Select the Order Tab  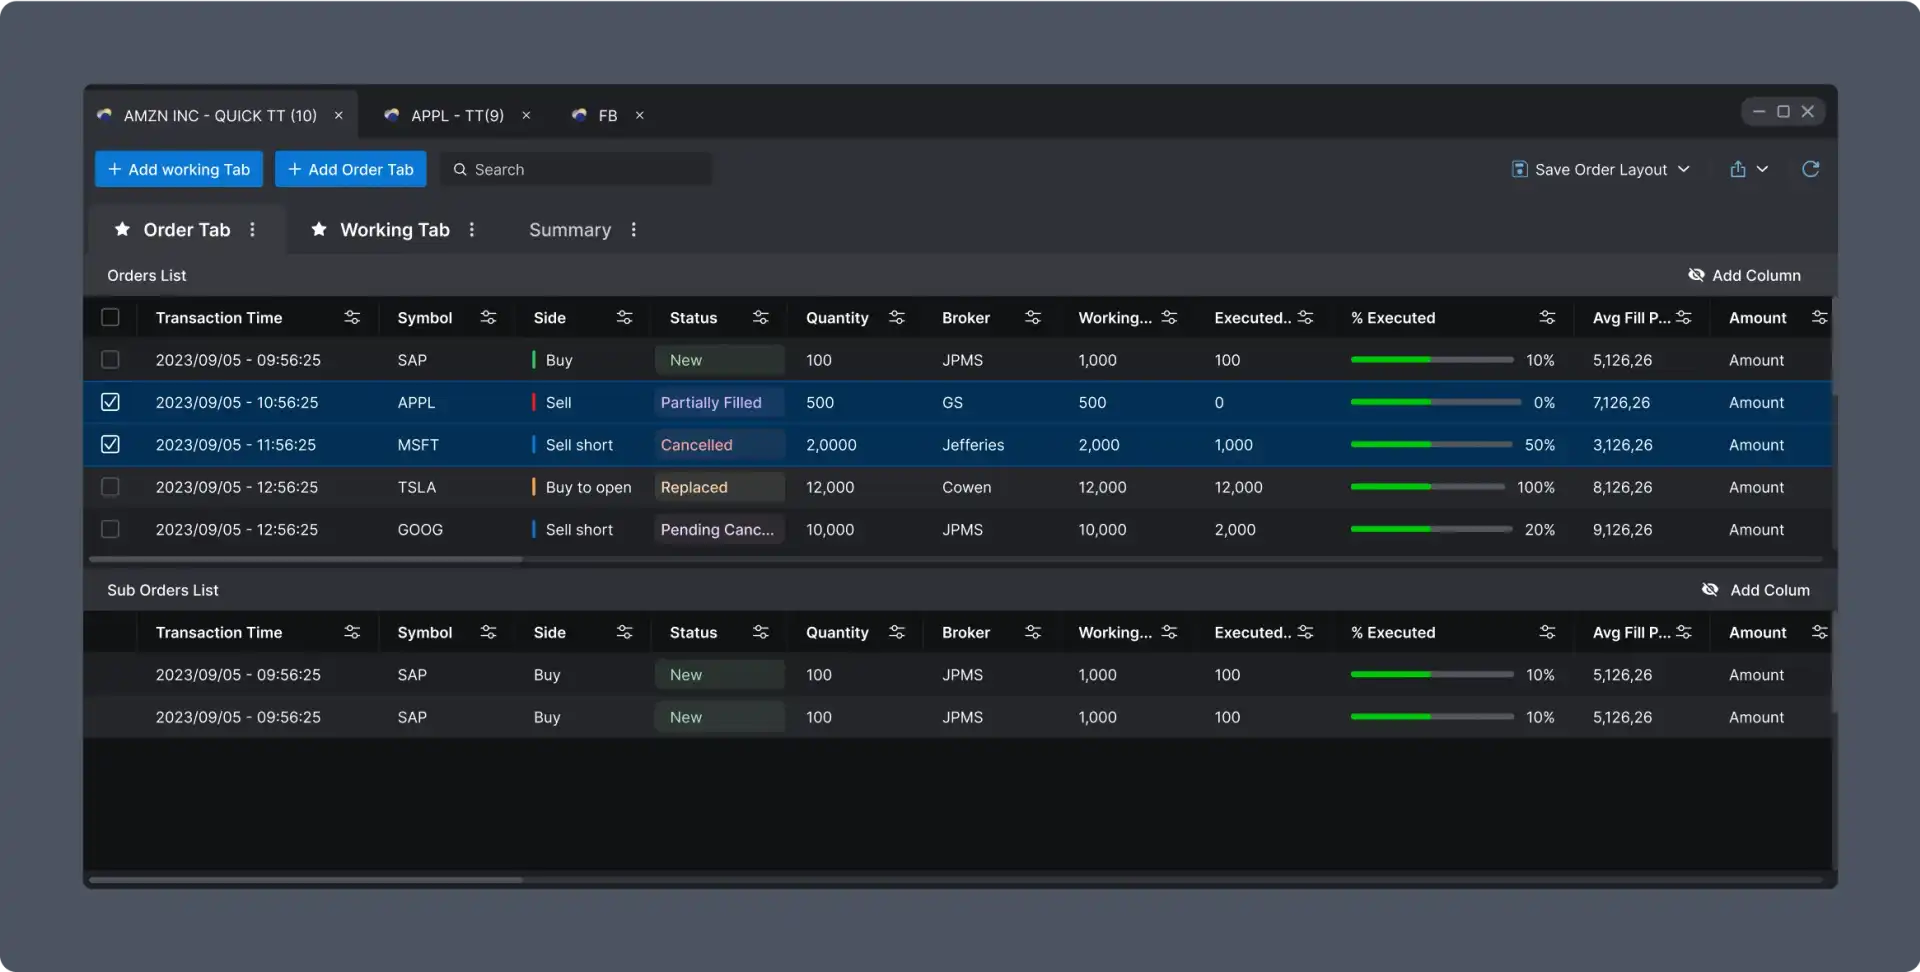tap(187, 229)
